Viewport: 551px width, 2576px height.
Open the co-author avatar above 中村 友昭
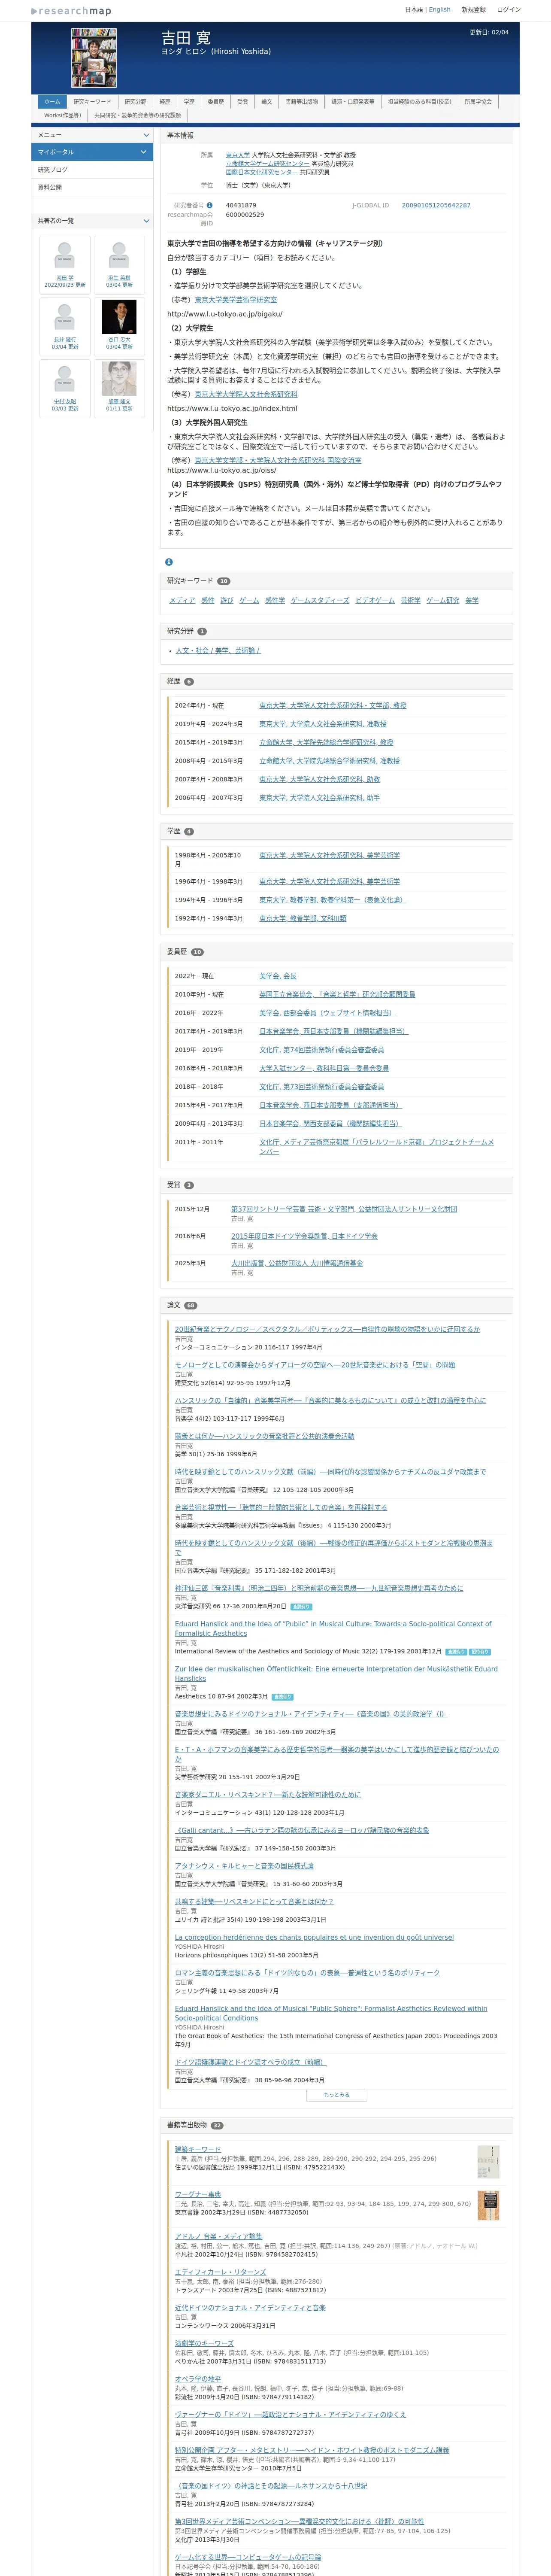[64, 379]
